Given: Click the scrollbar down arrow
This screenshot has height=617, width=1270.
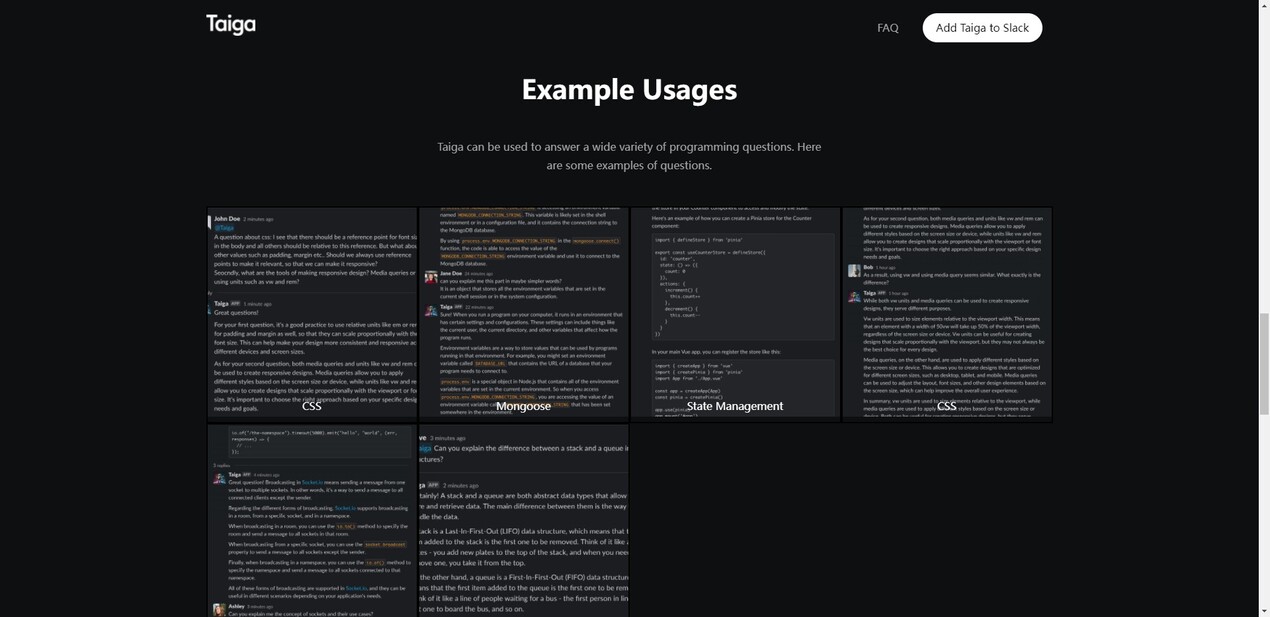Looking at the screenshot, I should pyautogui.click(x=1264, y=610).
